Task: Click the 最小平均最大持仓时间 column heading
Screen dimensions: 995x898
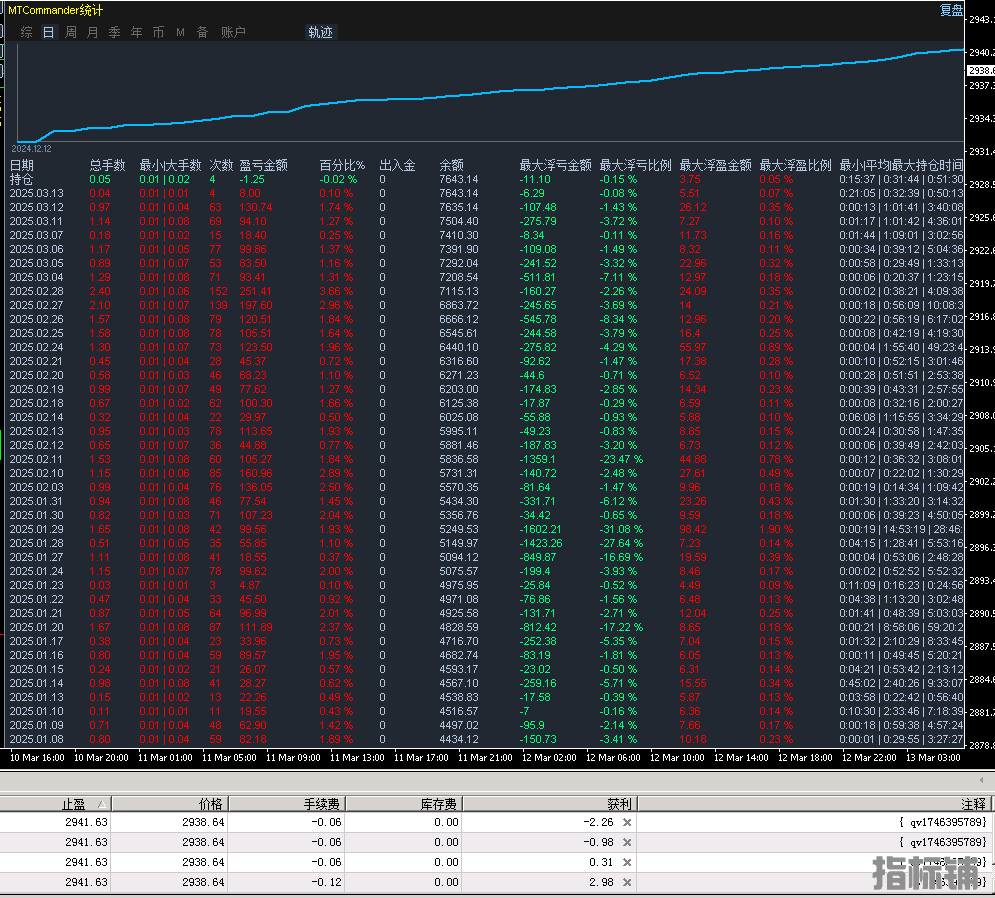Action: coord(901,166)
